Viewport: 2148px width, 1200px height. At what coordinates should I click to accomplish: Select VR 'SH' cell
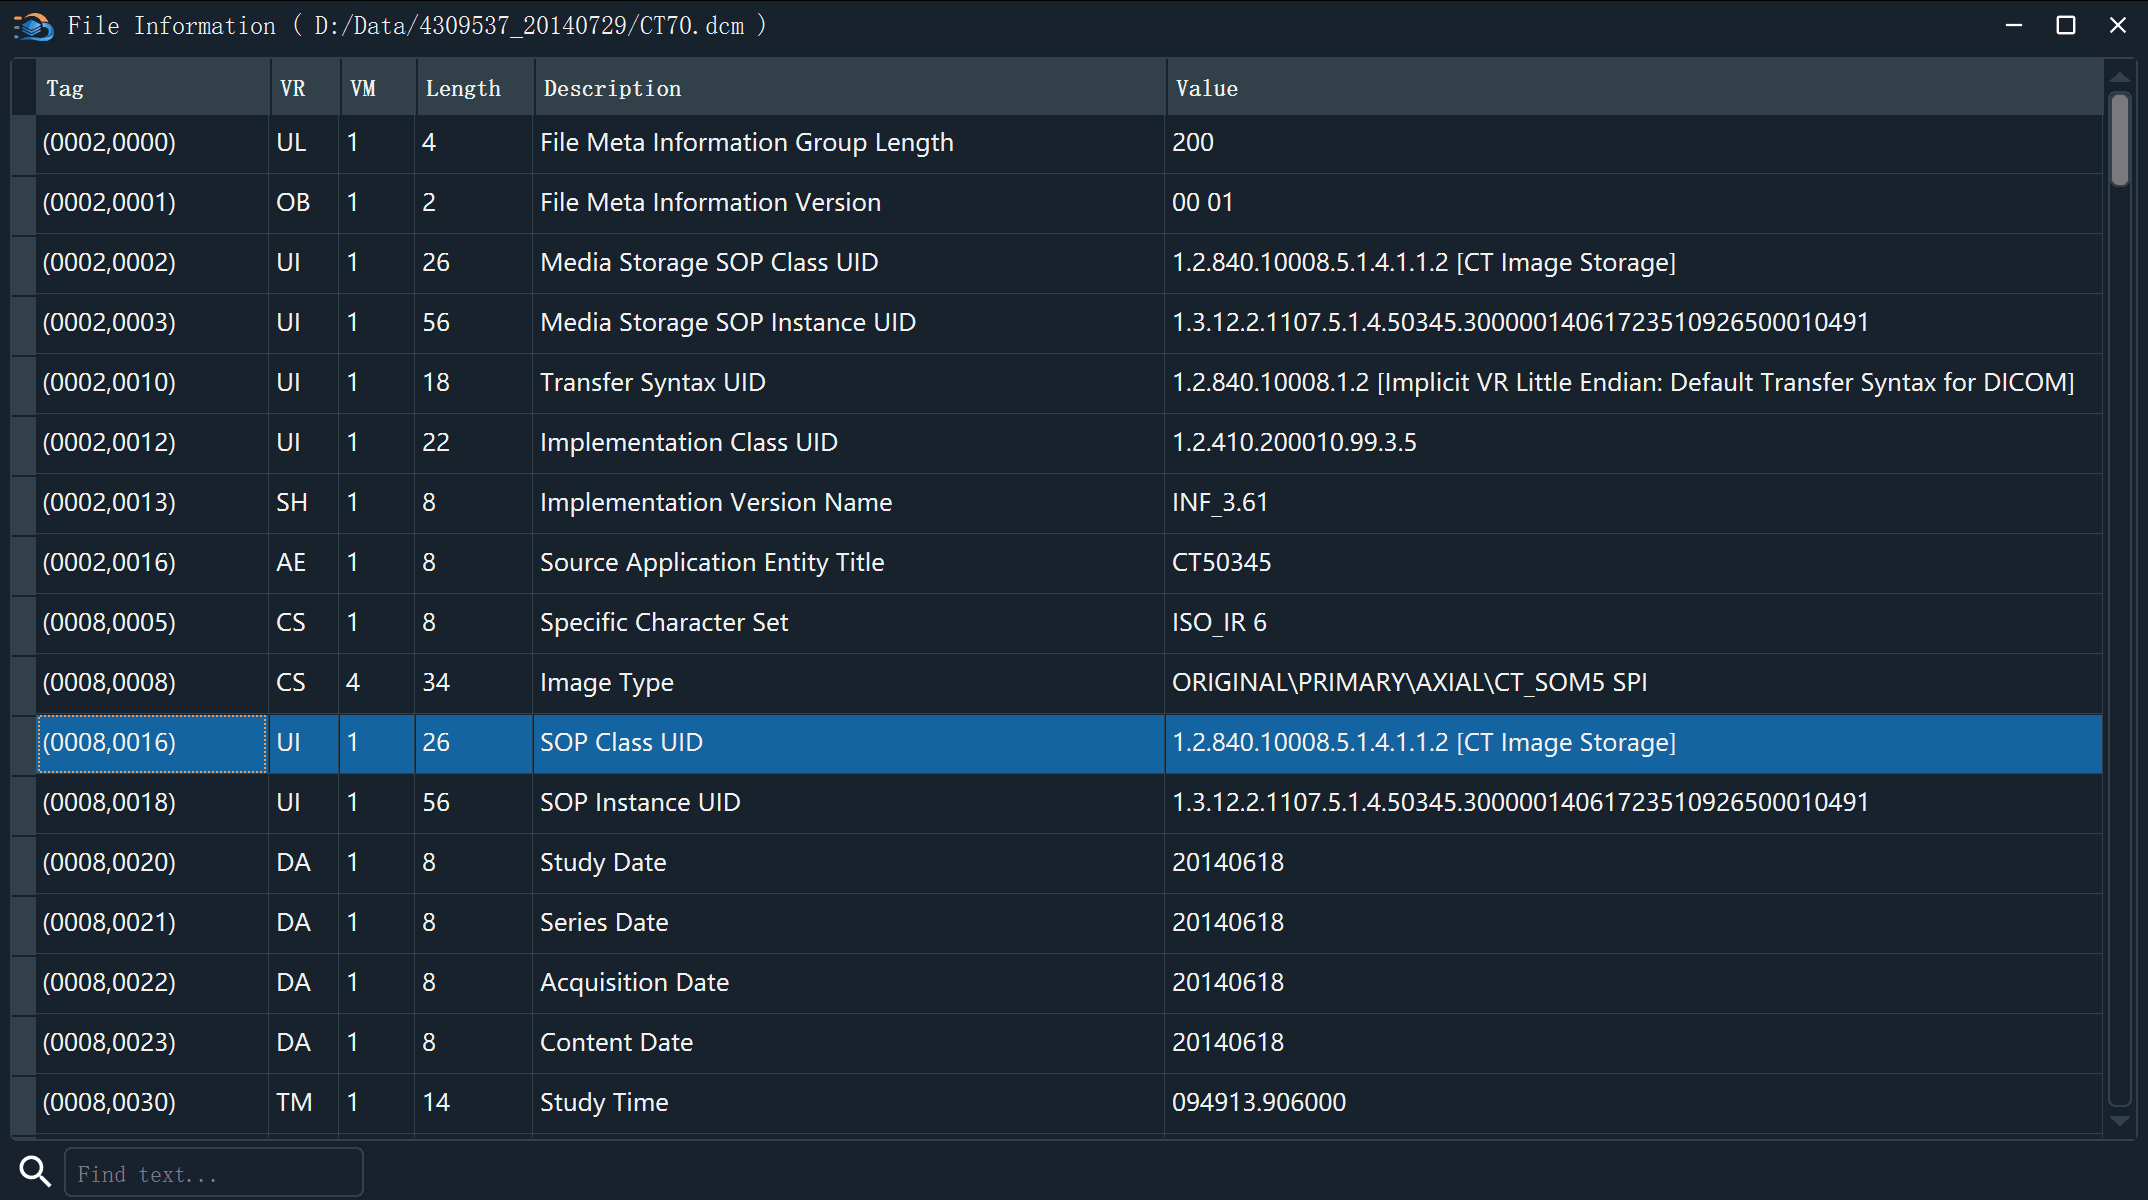click(x=304, y=503)
